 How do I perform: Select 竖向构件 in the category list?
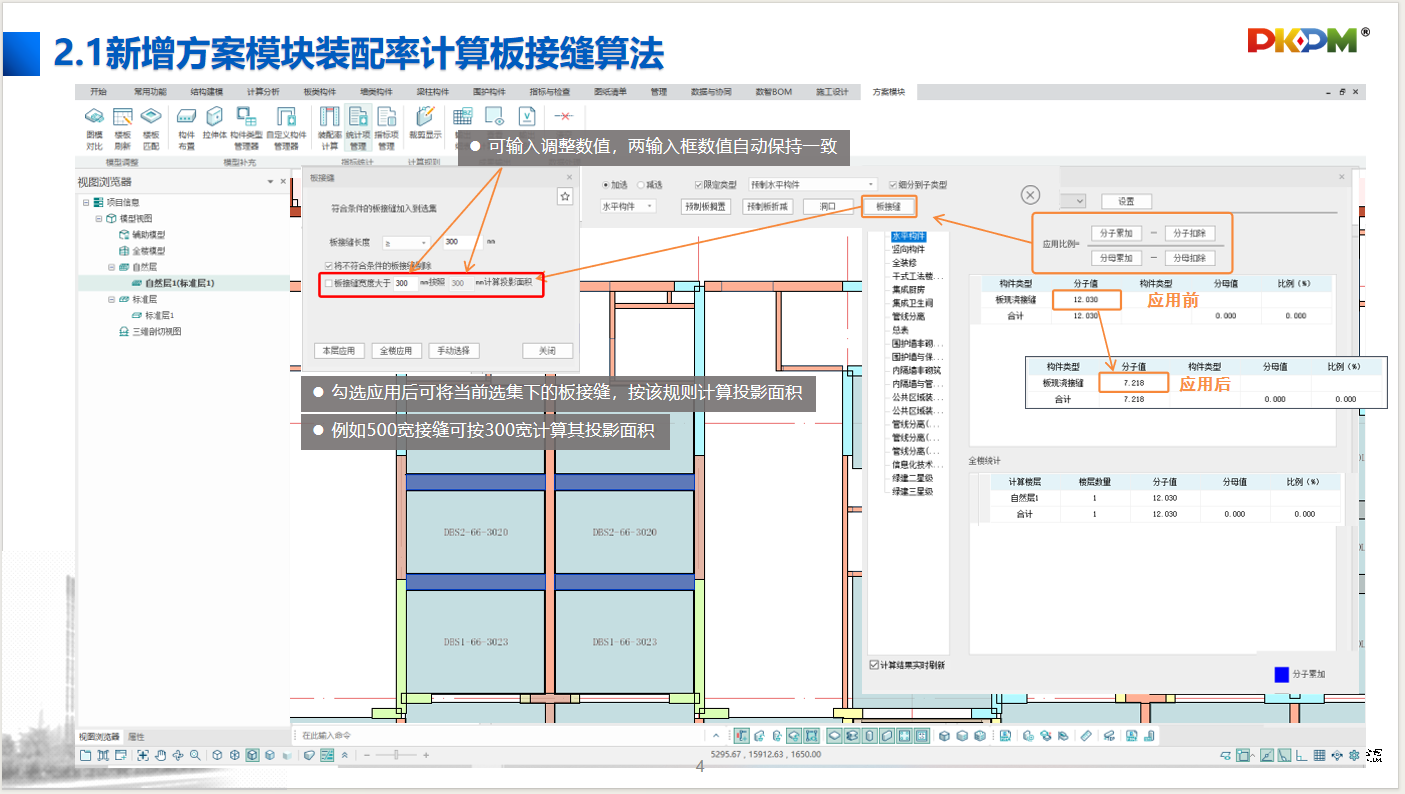(x=909, y=250)
